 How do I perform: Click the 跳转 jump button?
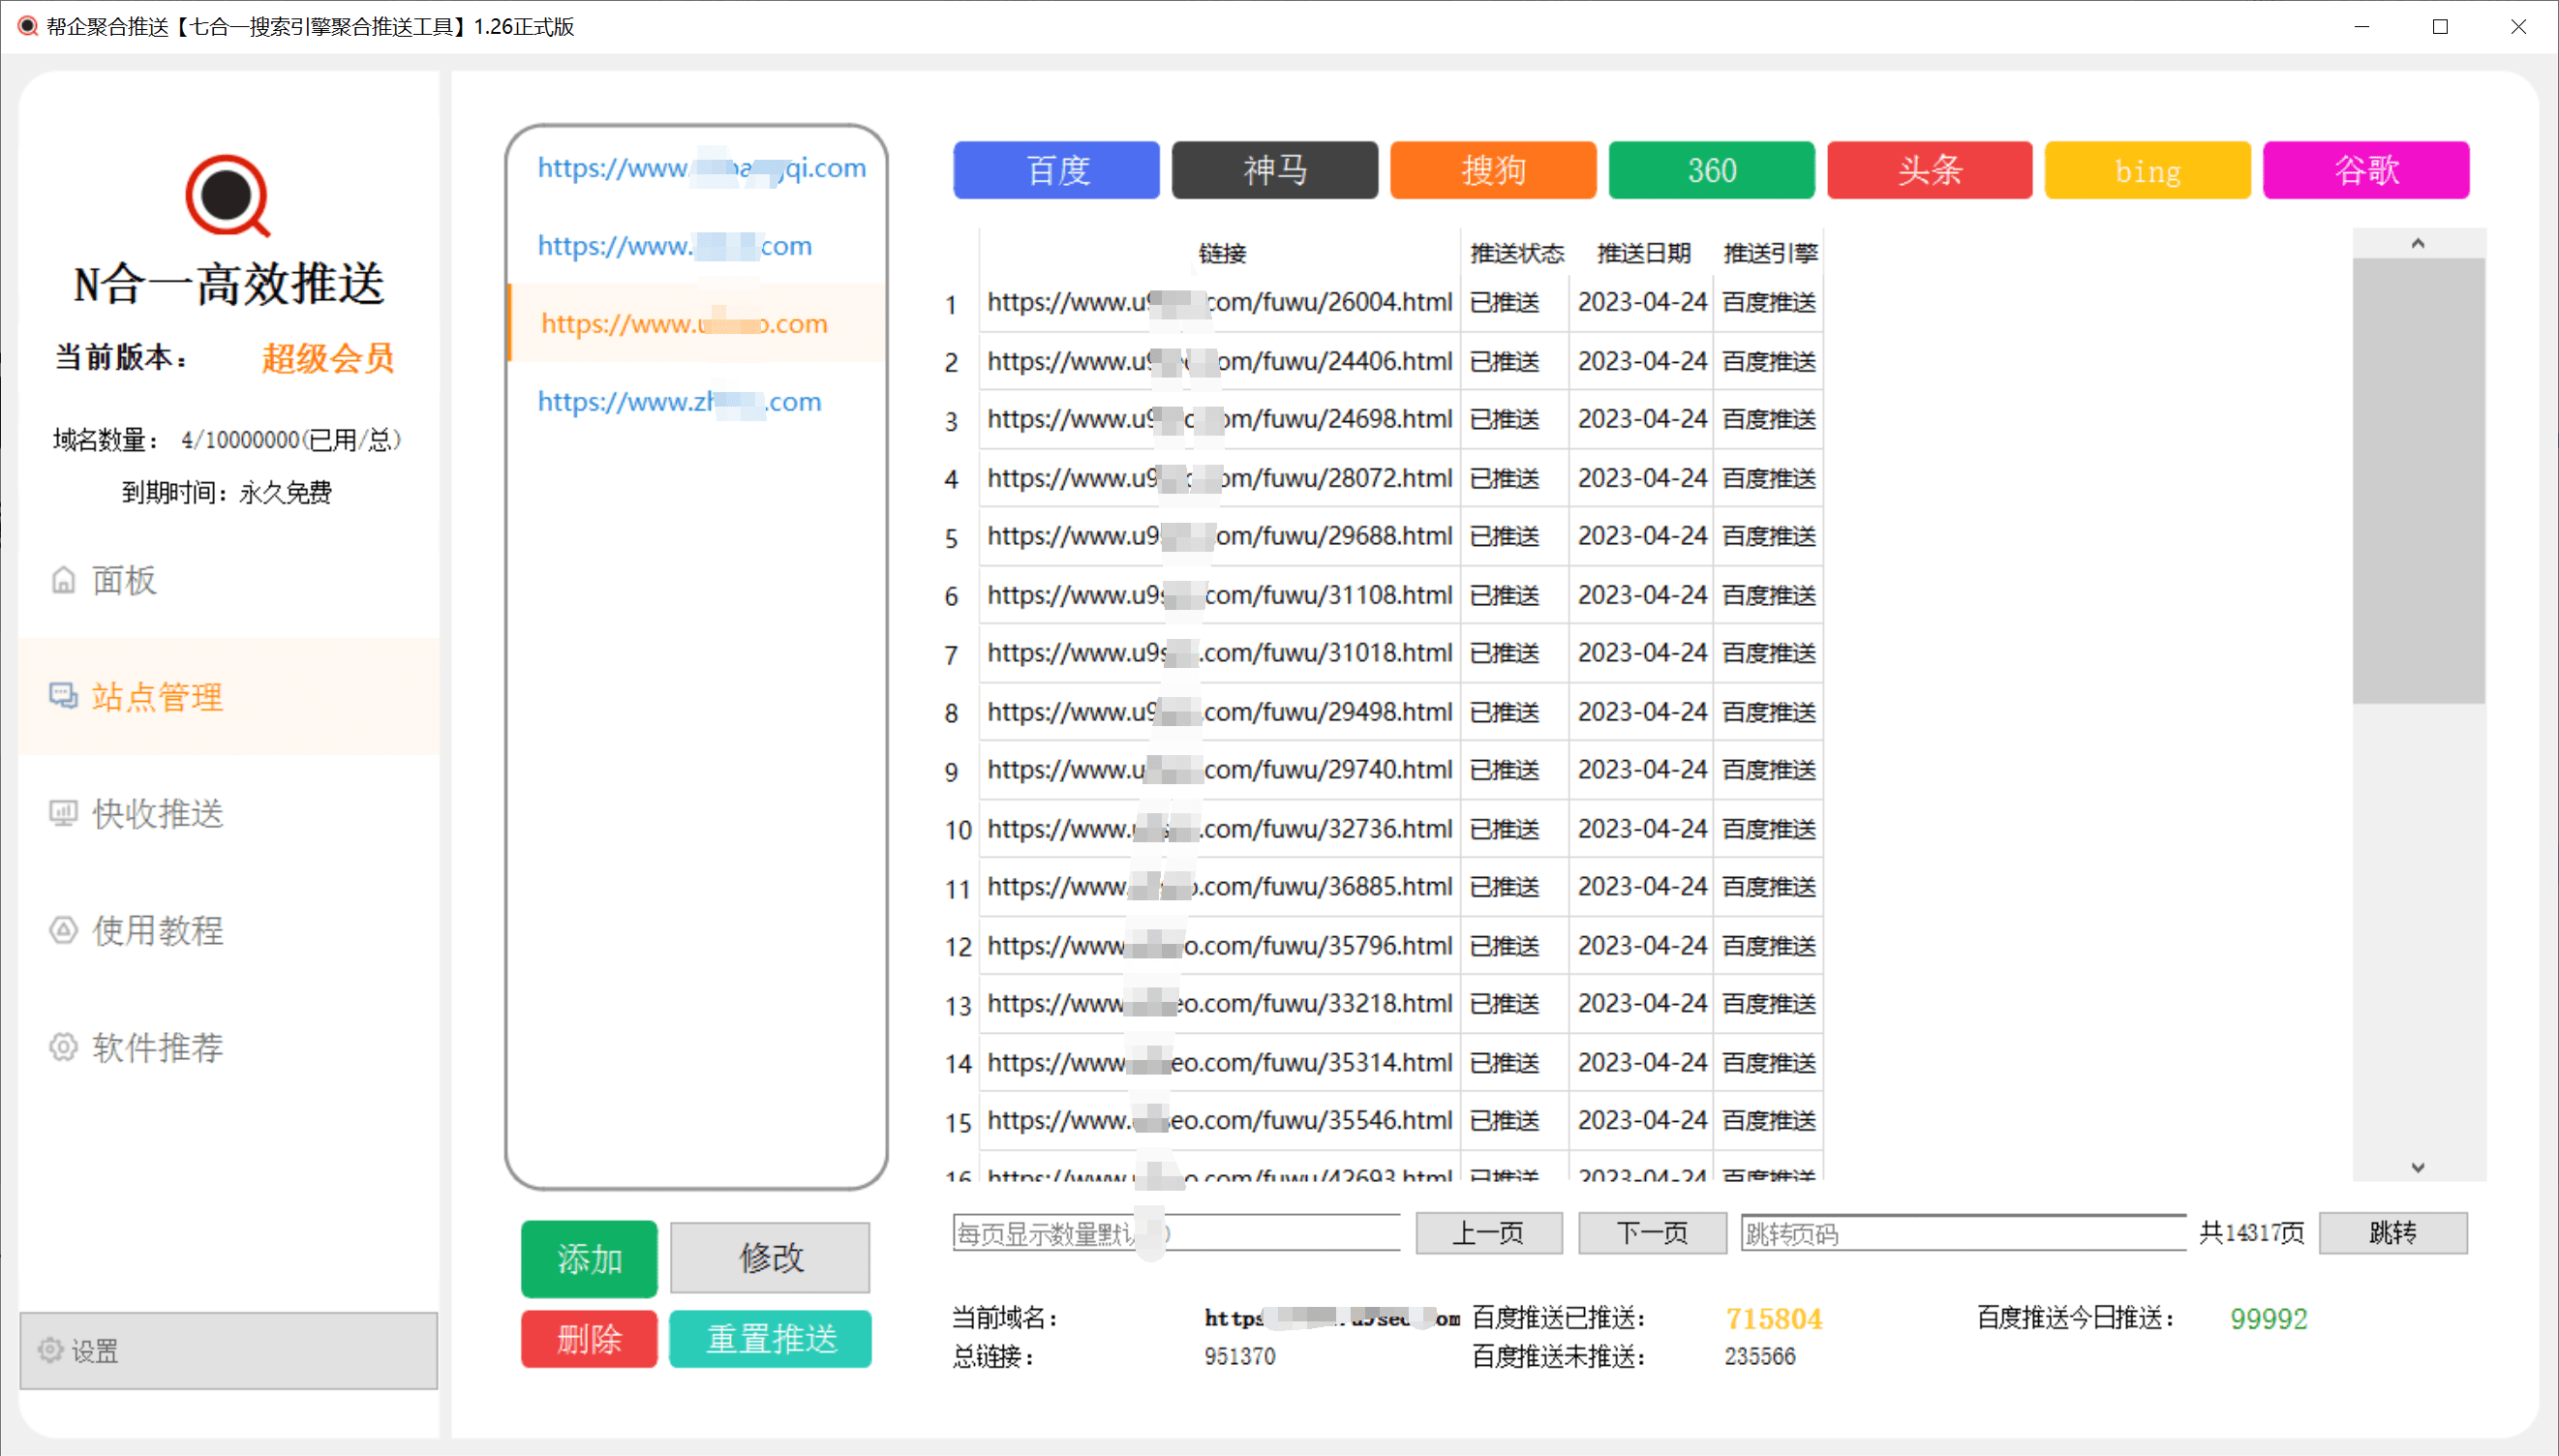tap(2393, 1233)
